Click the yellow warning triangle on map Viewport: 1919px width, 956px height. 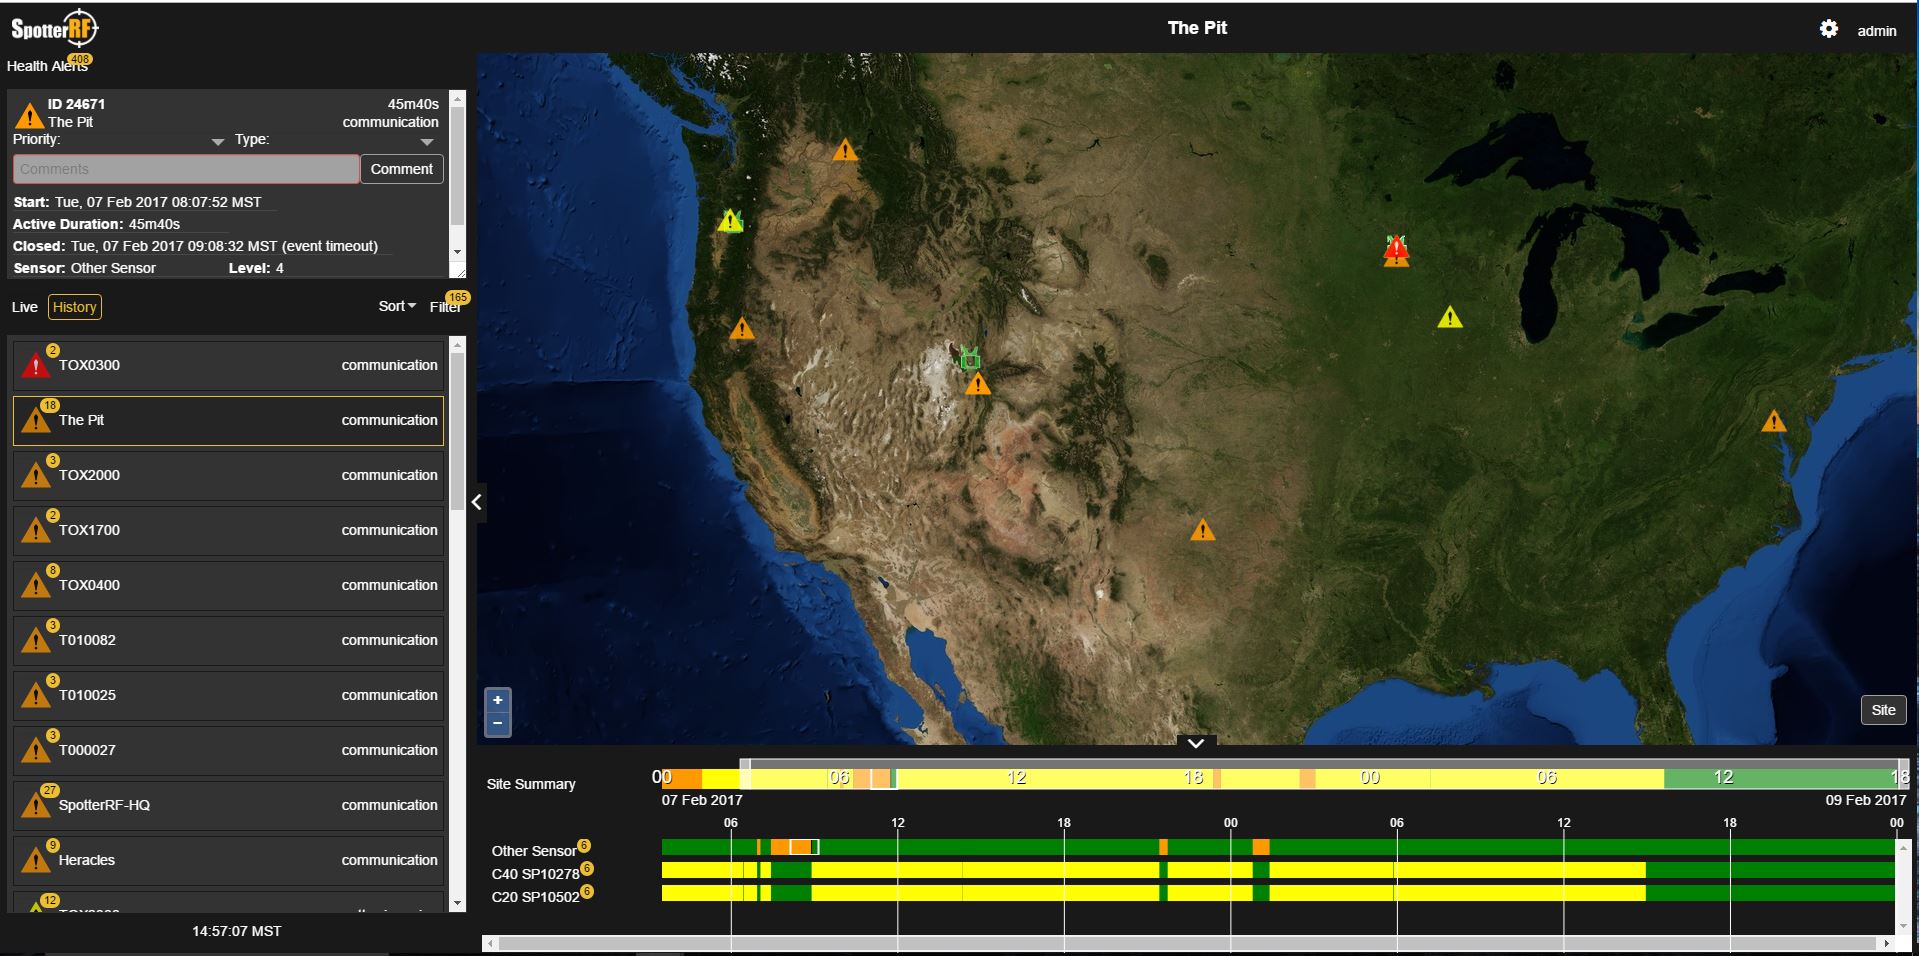pos(1449,318)
